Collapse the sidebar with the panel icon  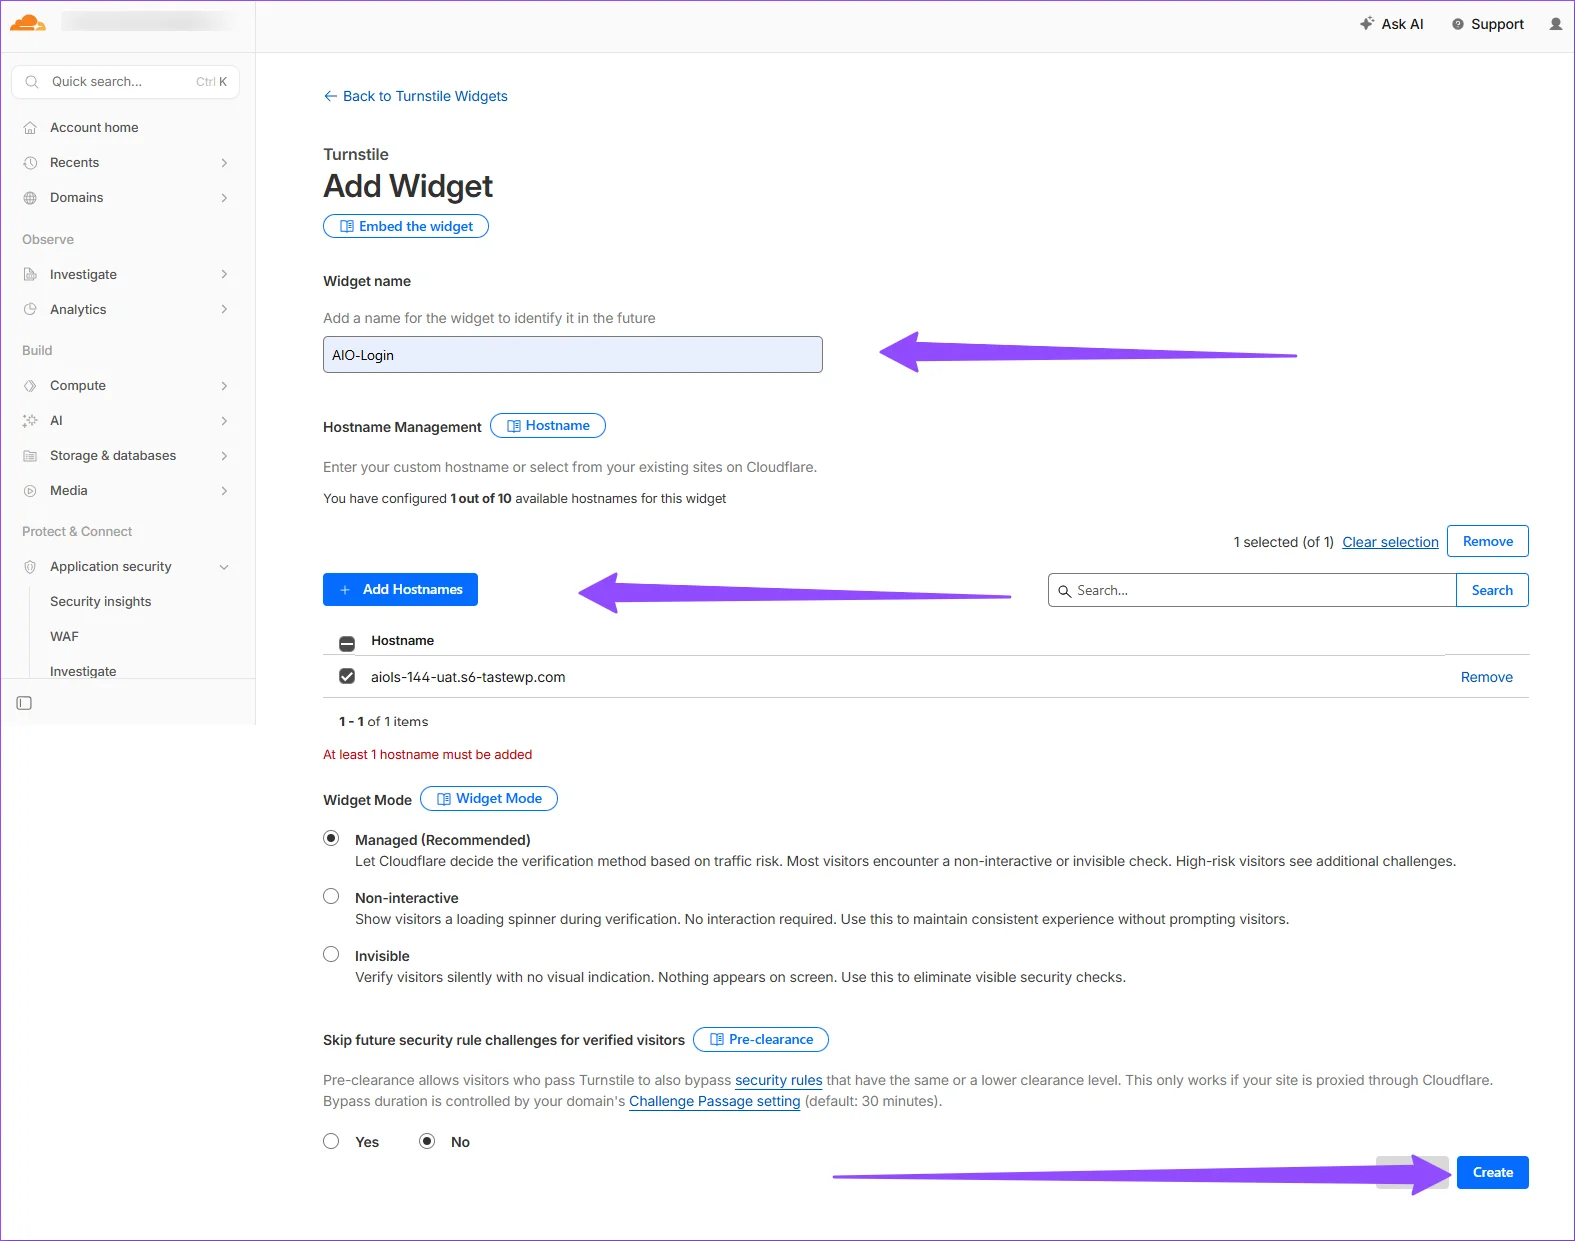24,703
